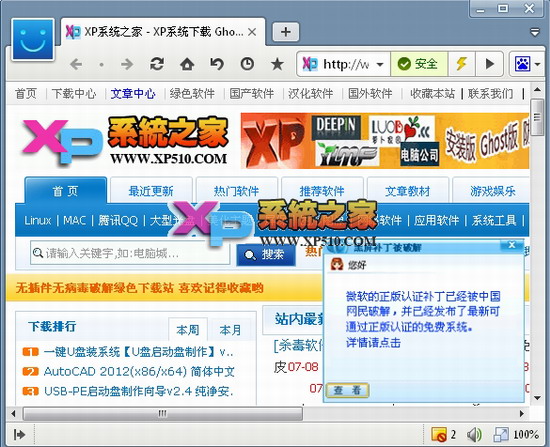Open dropdown next to Baidu paw icon

click(x=537, y=65)
